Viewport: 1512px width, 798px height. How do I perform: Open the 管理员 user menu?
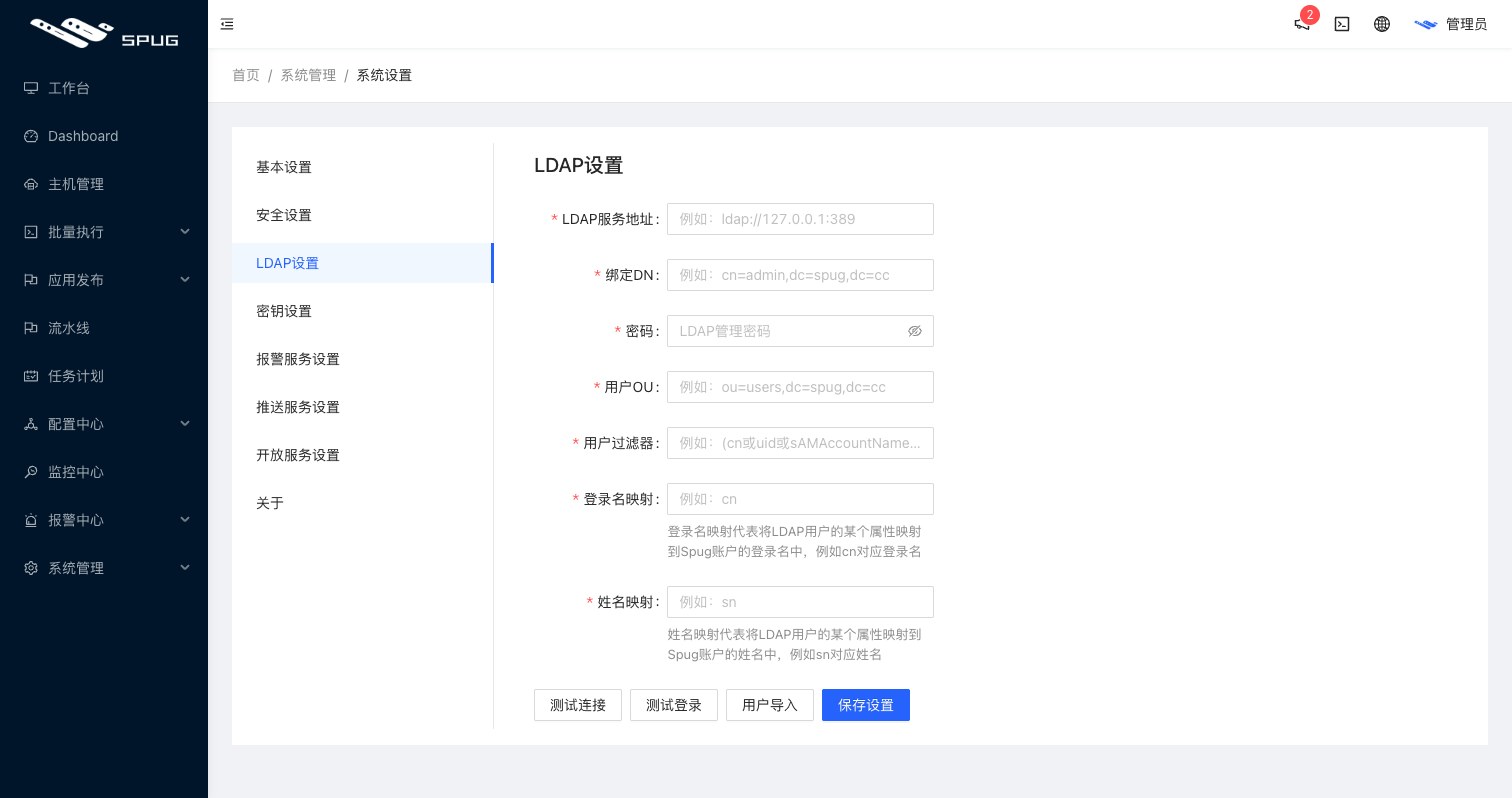[1451, 24]
